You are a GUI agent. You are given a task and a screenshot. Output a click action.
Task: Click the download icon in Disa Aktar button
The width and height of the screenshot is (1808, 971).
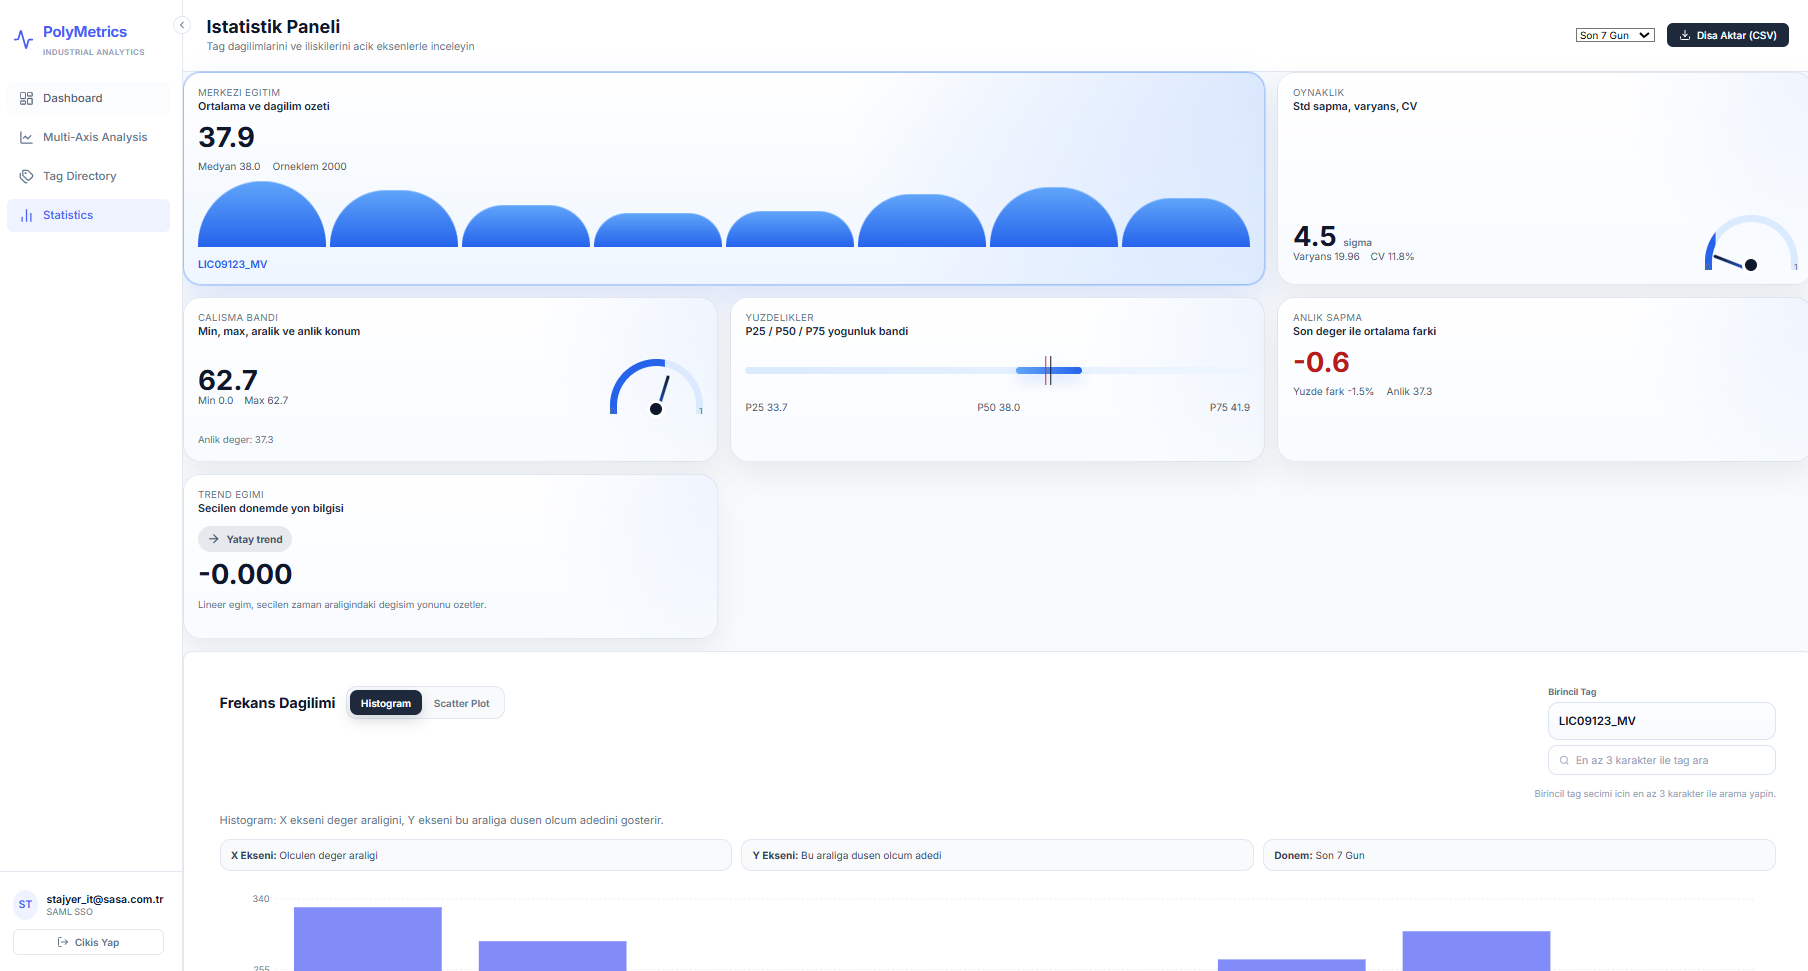click(x=1685, y=35)
